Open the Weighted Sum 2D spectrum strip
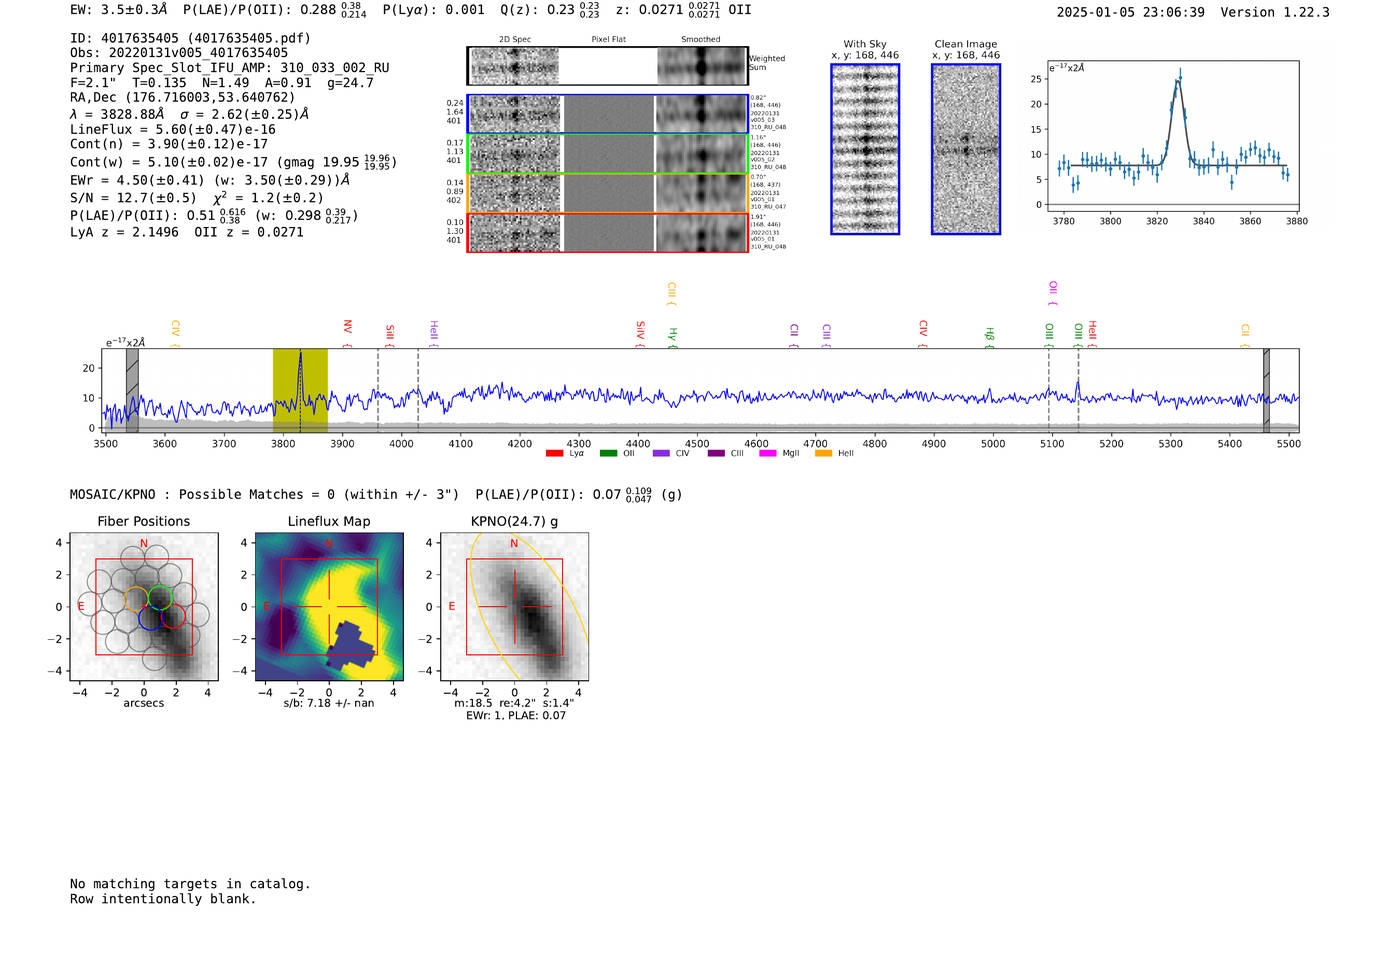Screen dimensions: 1400x953 [x=607, y=66]
